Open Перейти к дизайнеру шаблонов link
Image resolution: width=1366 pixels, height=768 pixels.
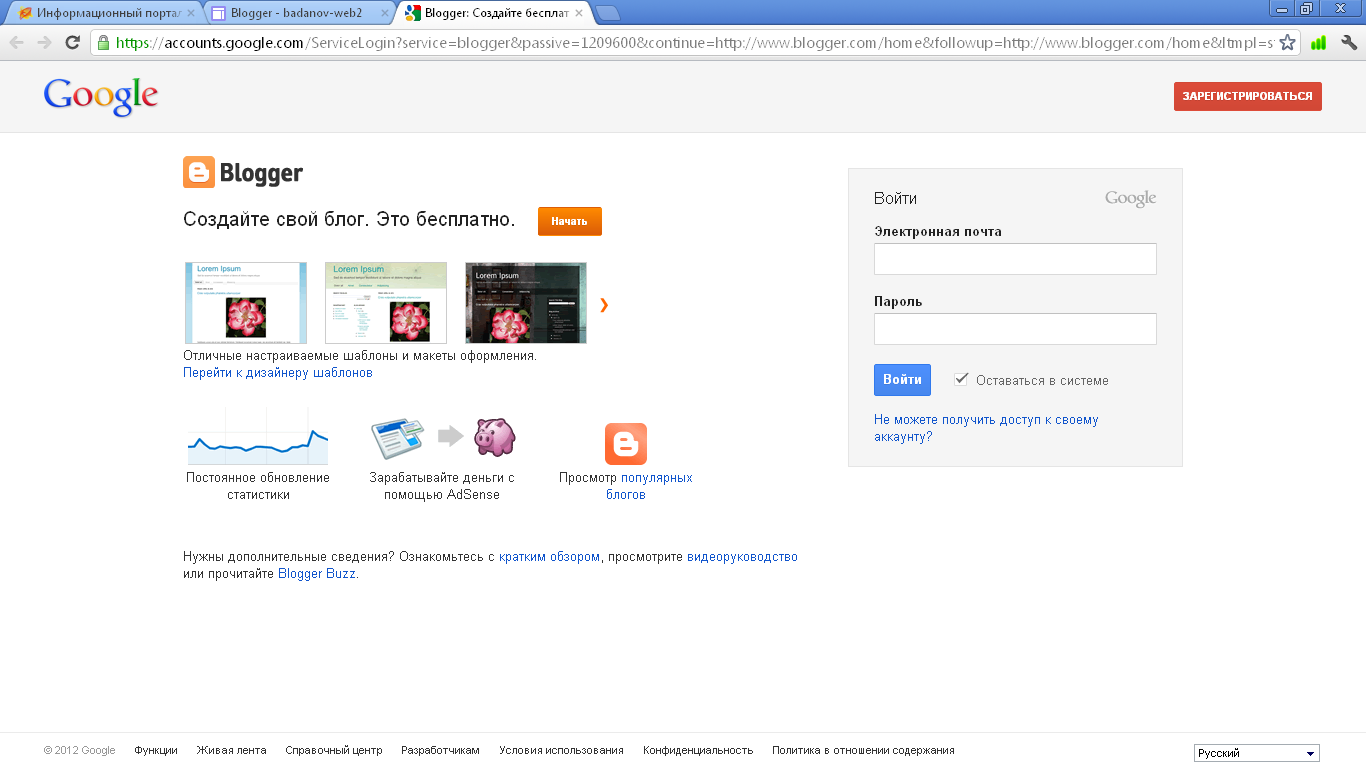278,373
